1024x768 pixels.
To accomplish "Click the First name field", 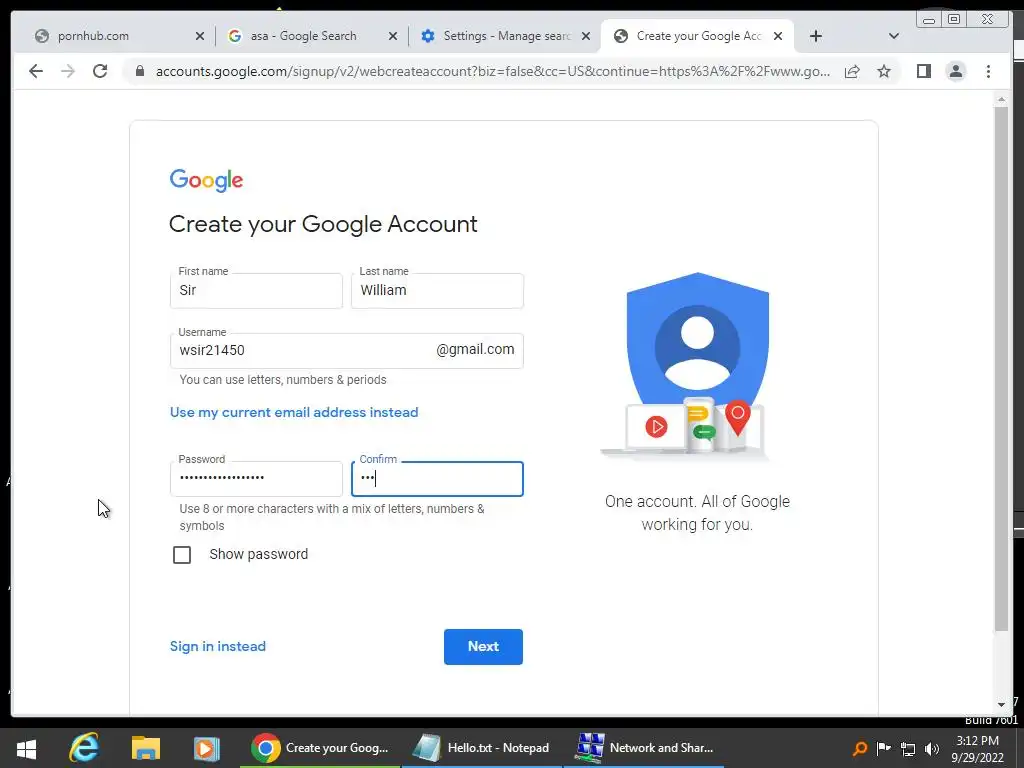I will tap(256, 291).
